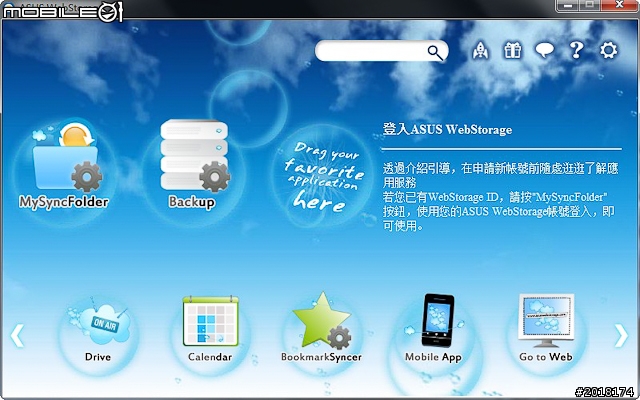Open settings gear in top toolbar
This screenshot has width=640, height=400.
click(609, 50)
